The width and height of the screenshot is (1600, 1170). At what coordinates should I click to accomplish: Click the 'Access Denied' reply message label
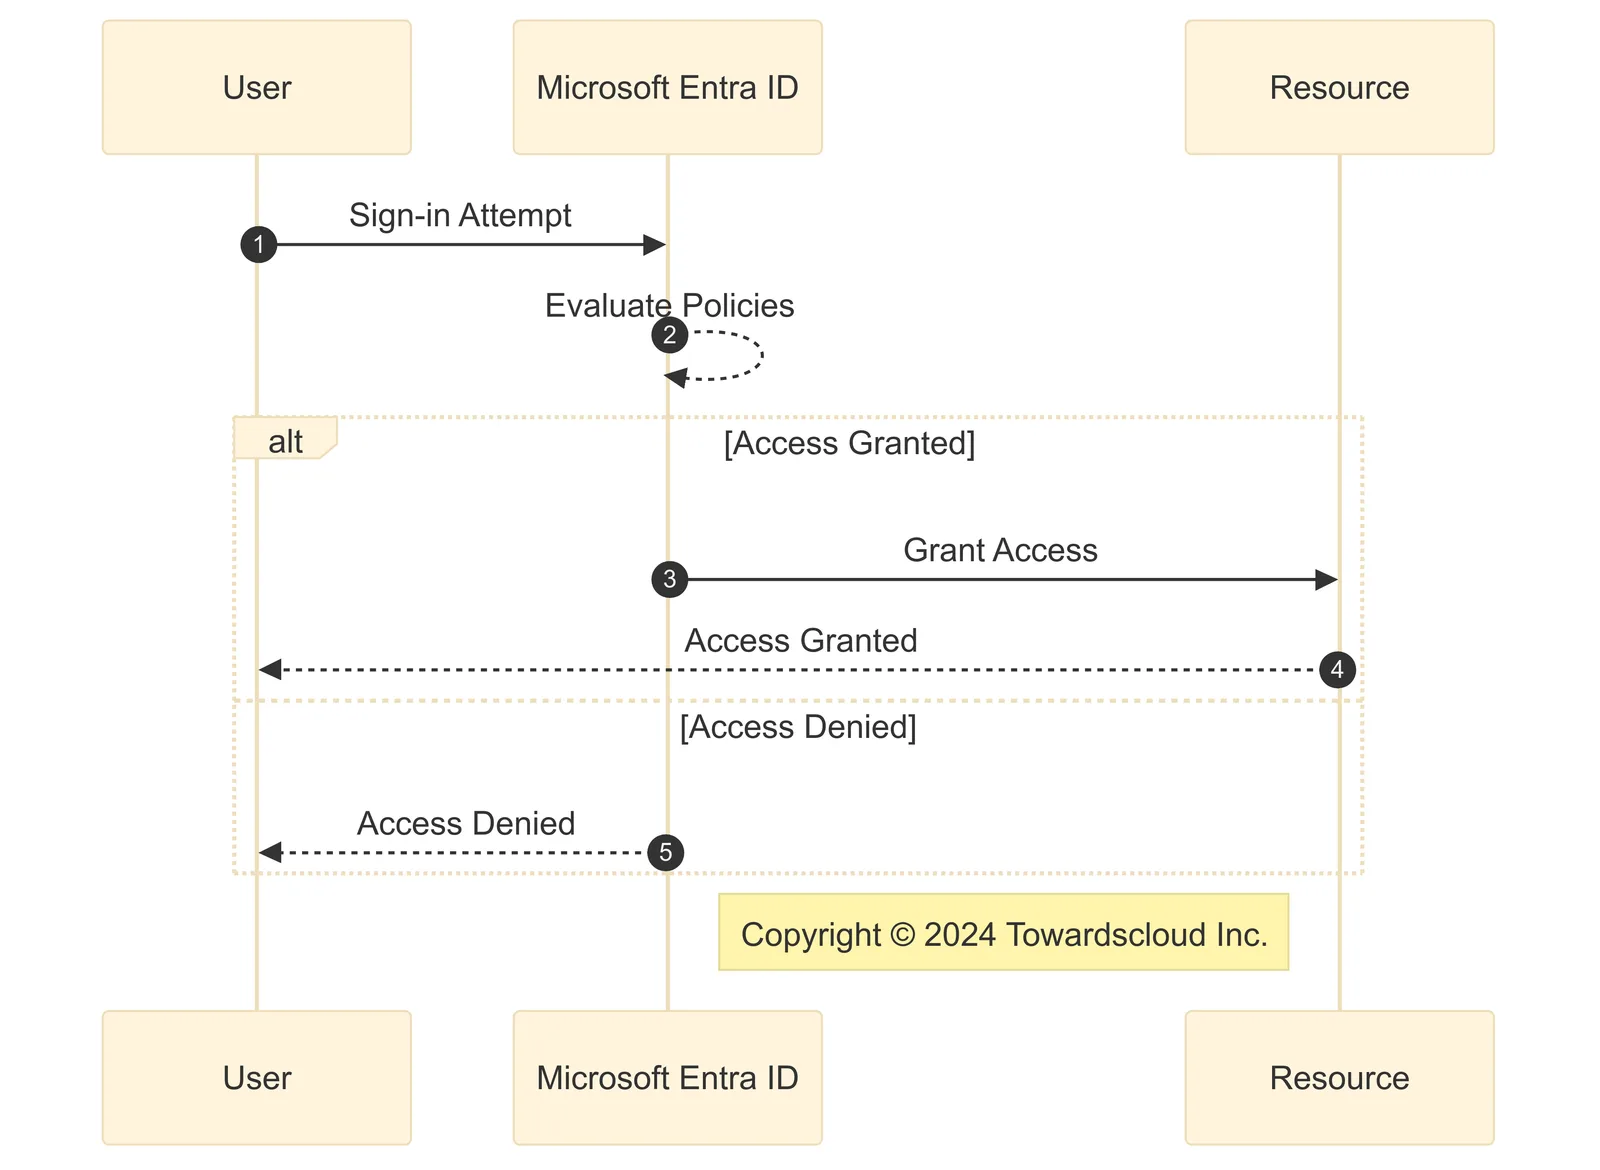(466, 823)
